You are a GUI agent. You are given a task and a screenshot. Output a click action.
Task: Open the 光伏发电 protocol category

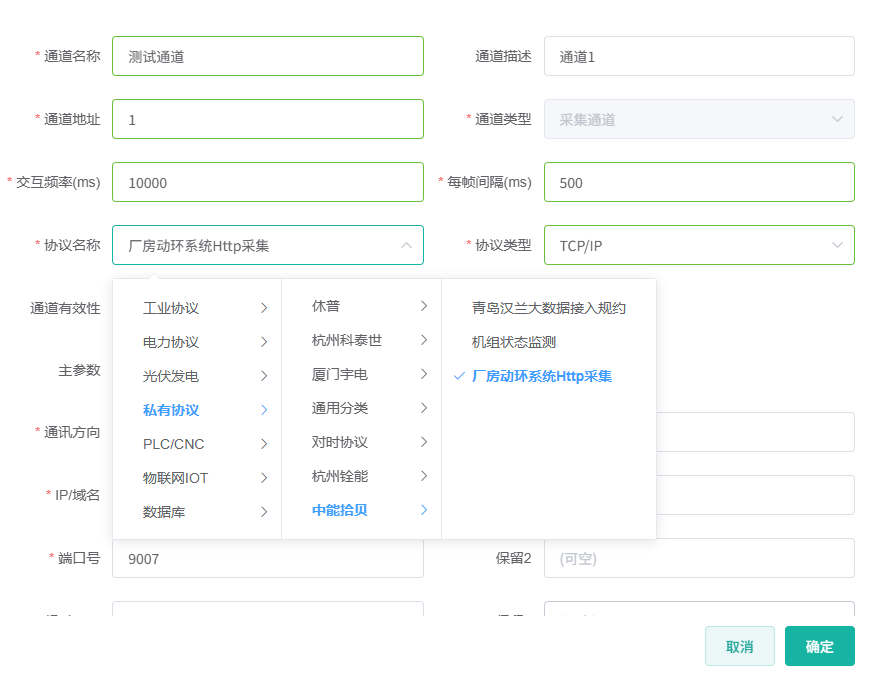click(x=171, y=376)
